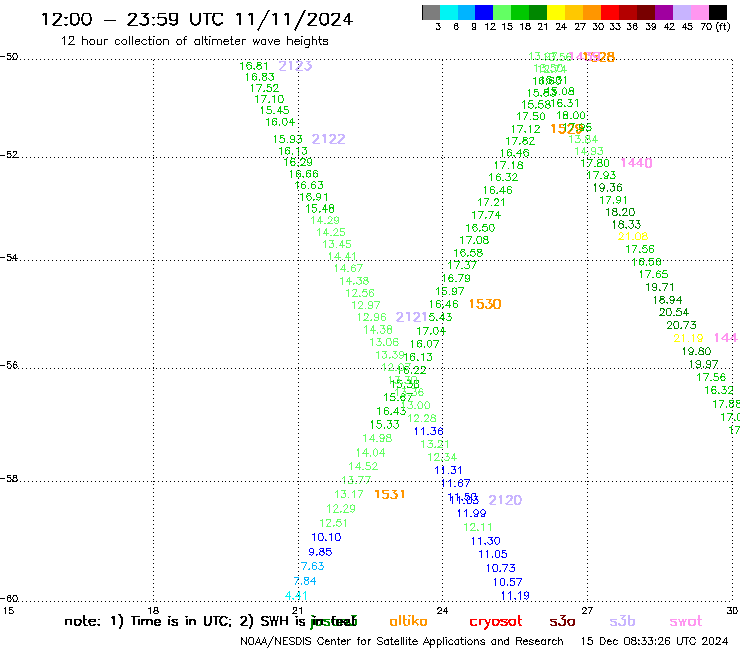Select the black 70 ft legend swatch
740x650 pixels.
click(x=717, y=12)
